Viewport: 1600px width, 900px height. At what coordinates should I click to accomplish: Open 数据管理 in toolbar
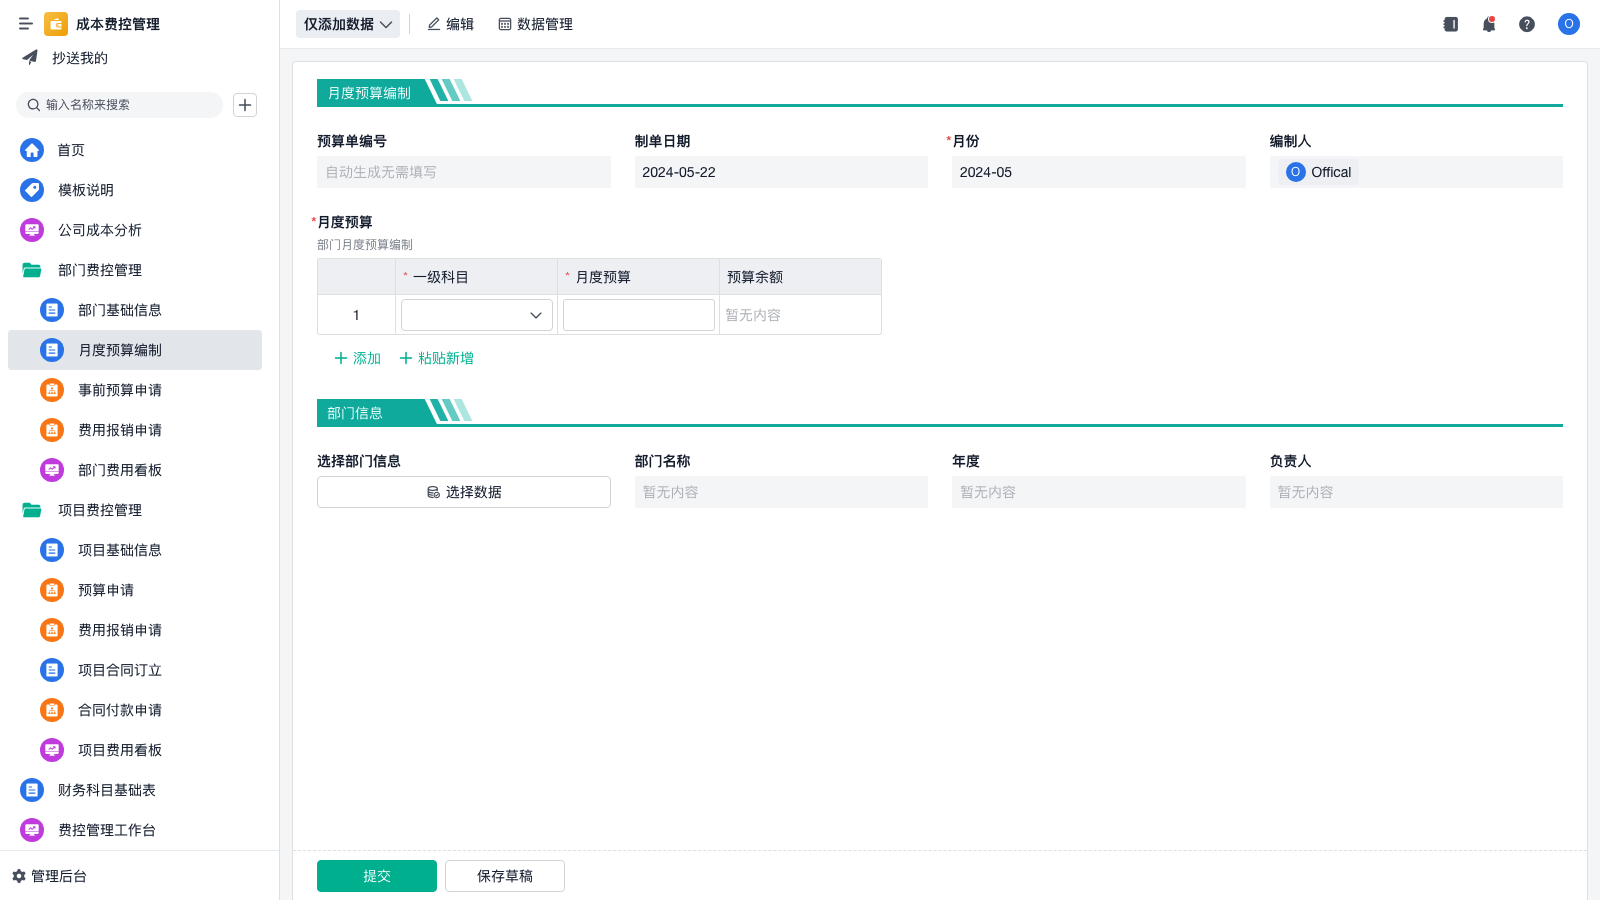coord(535,24)
